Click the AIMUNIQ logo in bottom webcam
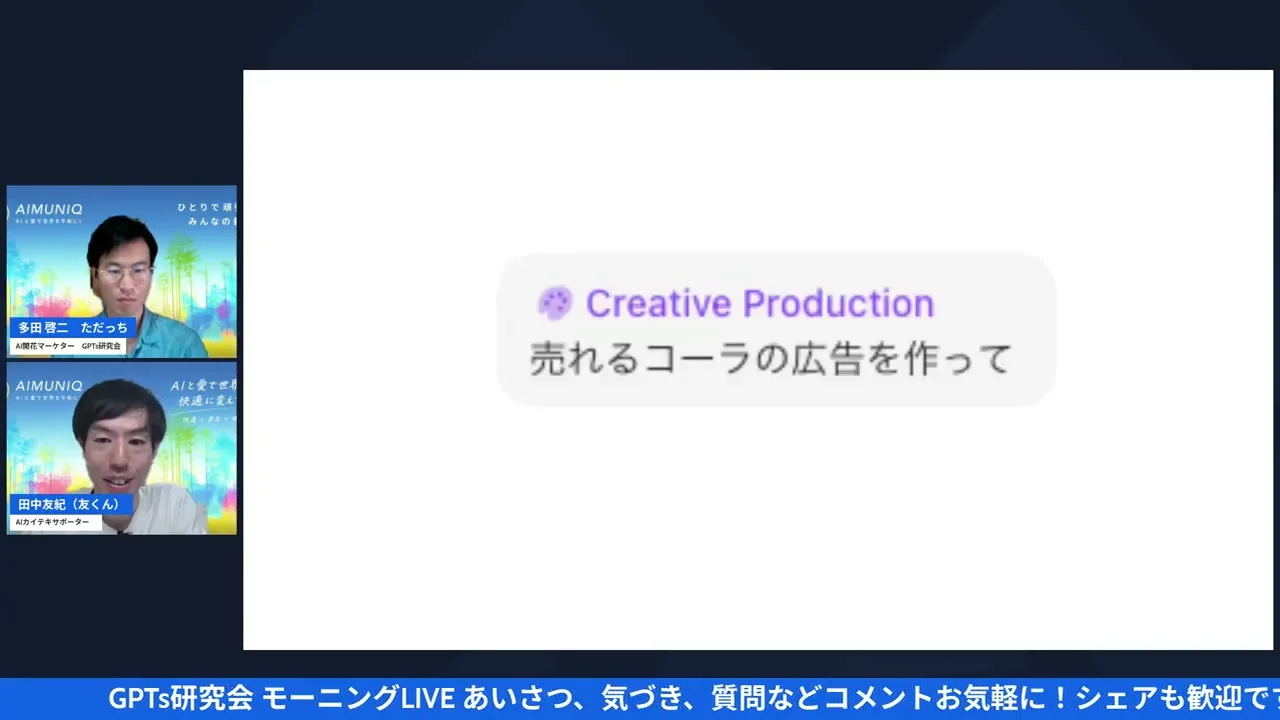 click(x=47, y=387)
